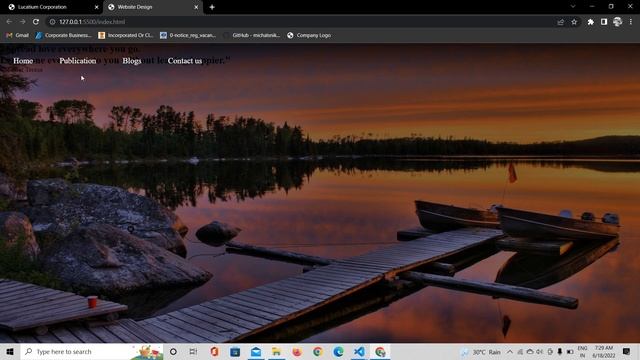Open the Gmail bookmark
640x360 pixels.
click(18, 36)
